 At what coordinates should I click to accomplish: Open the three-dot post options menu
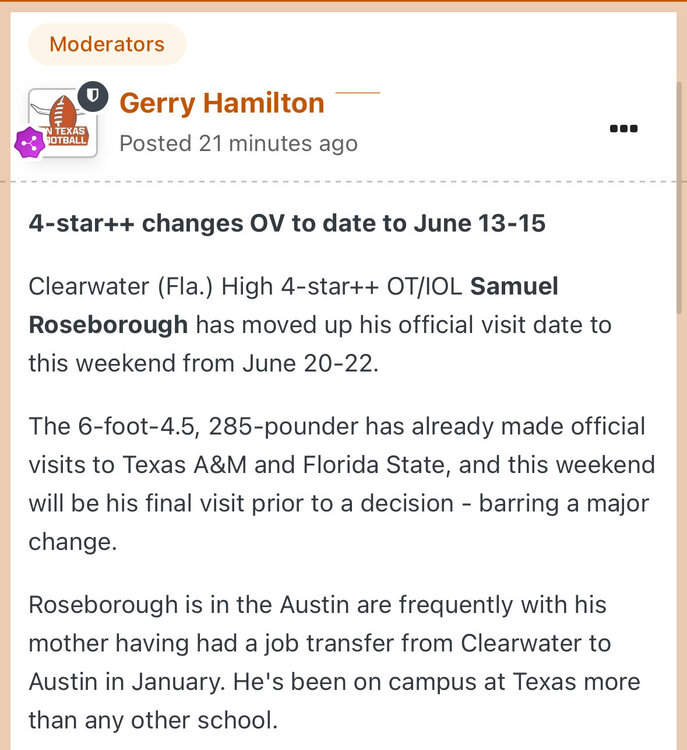coord(623,128)
